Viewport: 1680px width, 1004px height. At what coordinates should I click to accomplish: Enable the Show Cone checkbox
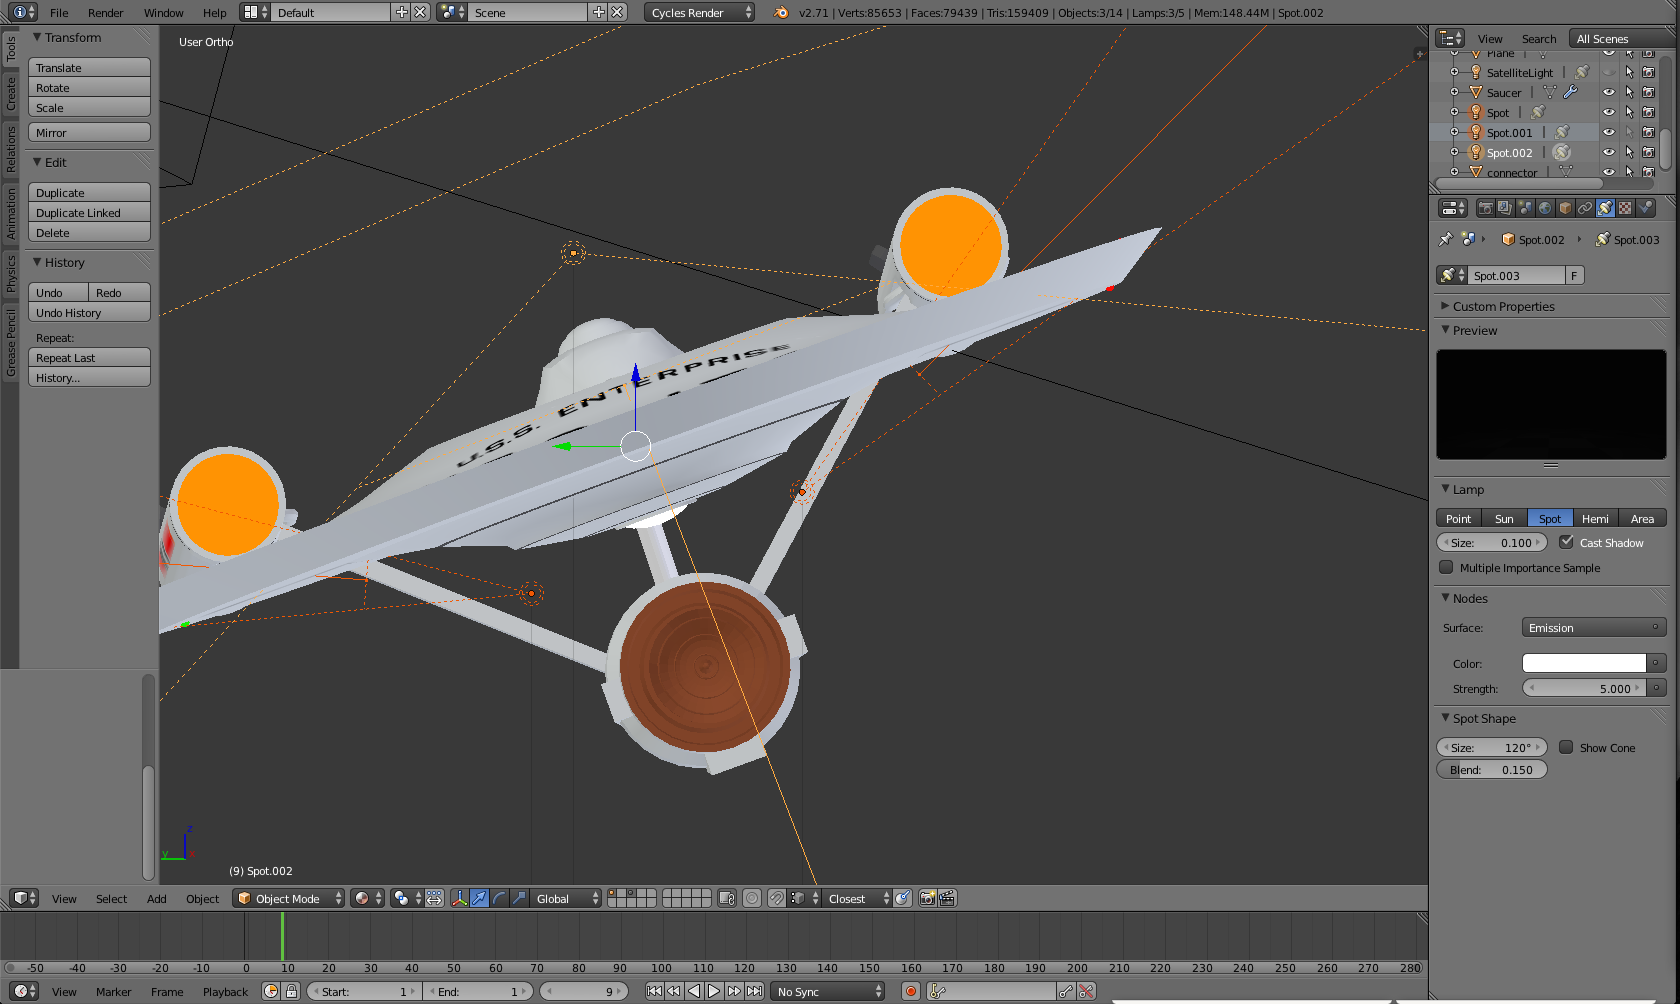[x=1566, y=747]
